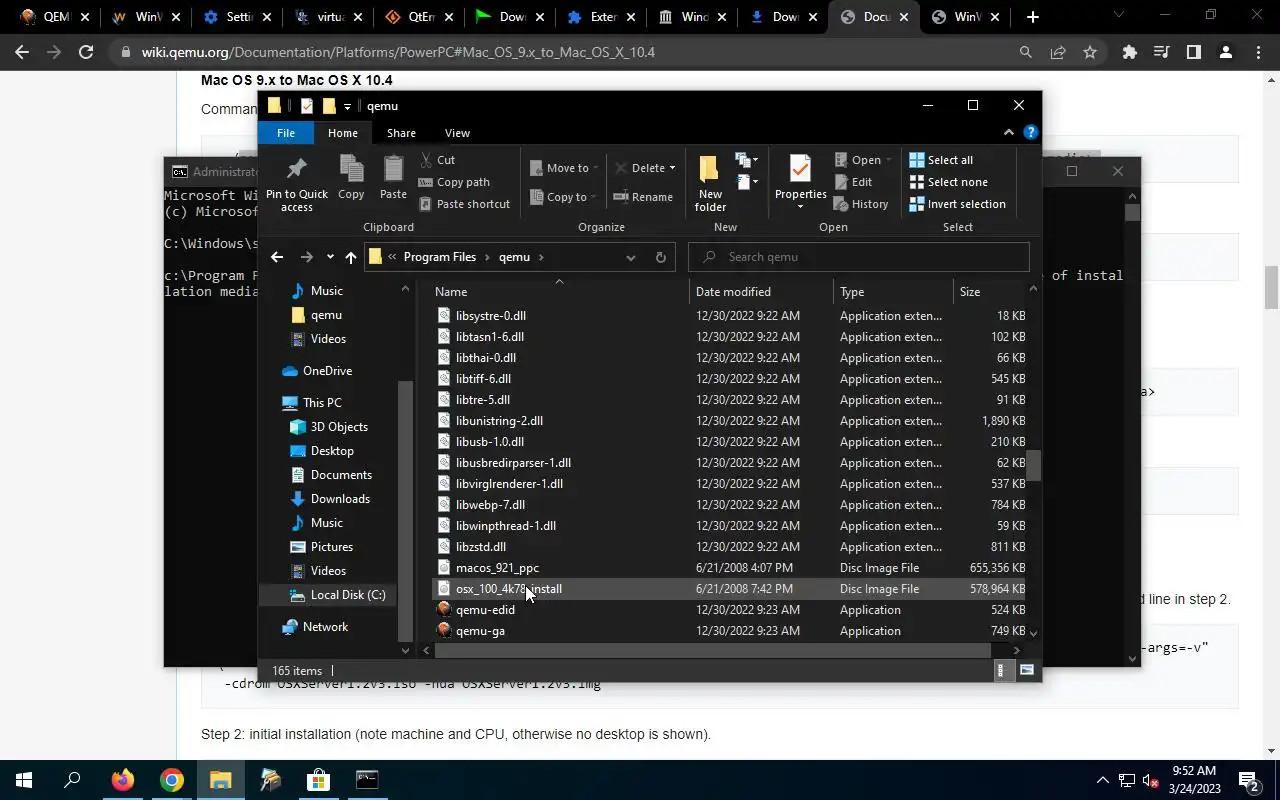Click Edit in Open group
Screen dimensions: 1280x800
[x=853, y=182]
